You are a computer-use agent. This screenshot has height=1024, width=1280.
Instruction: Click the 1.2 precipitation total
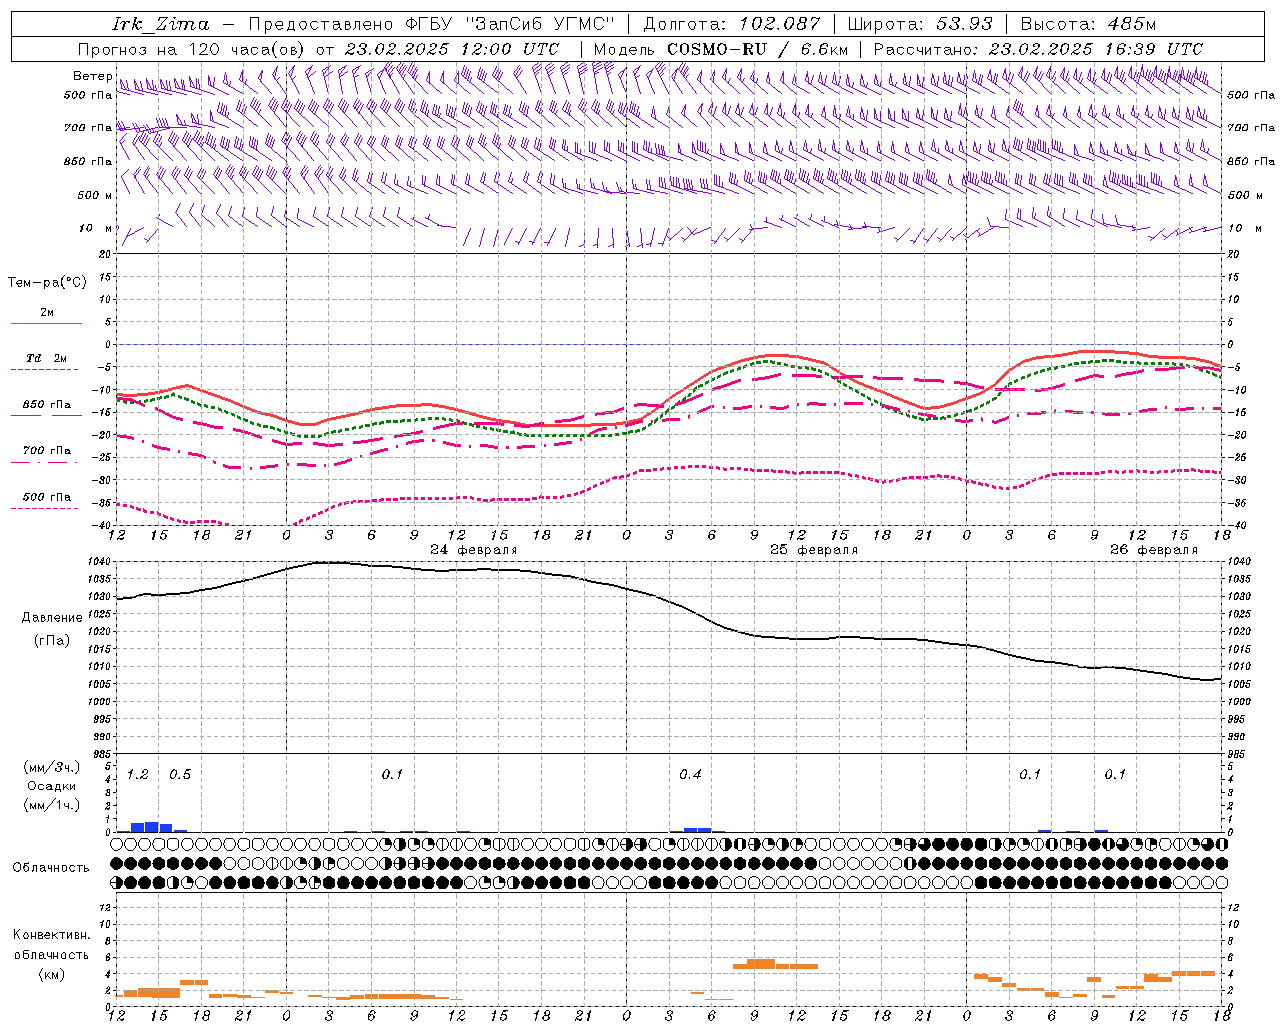tap(138, 774)
